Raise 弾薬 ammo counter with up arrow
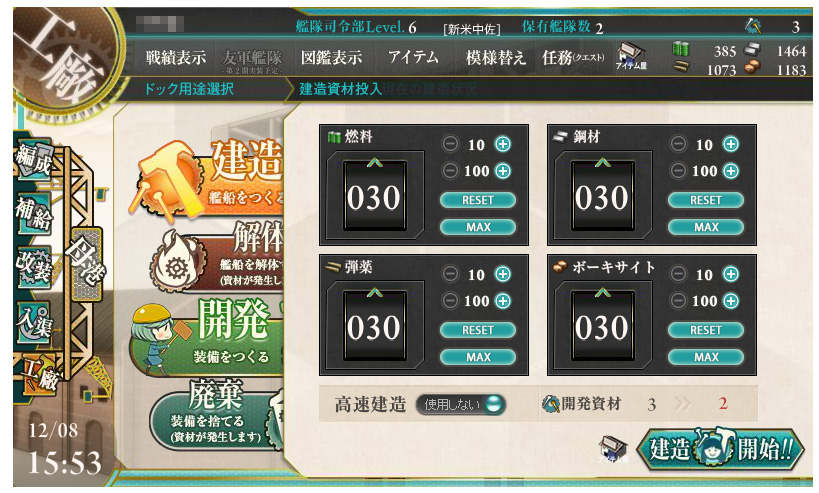This screenshot has height=493, width=819. (x=375, y=292)
